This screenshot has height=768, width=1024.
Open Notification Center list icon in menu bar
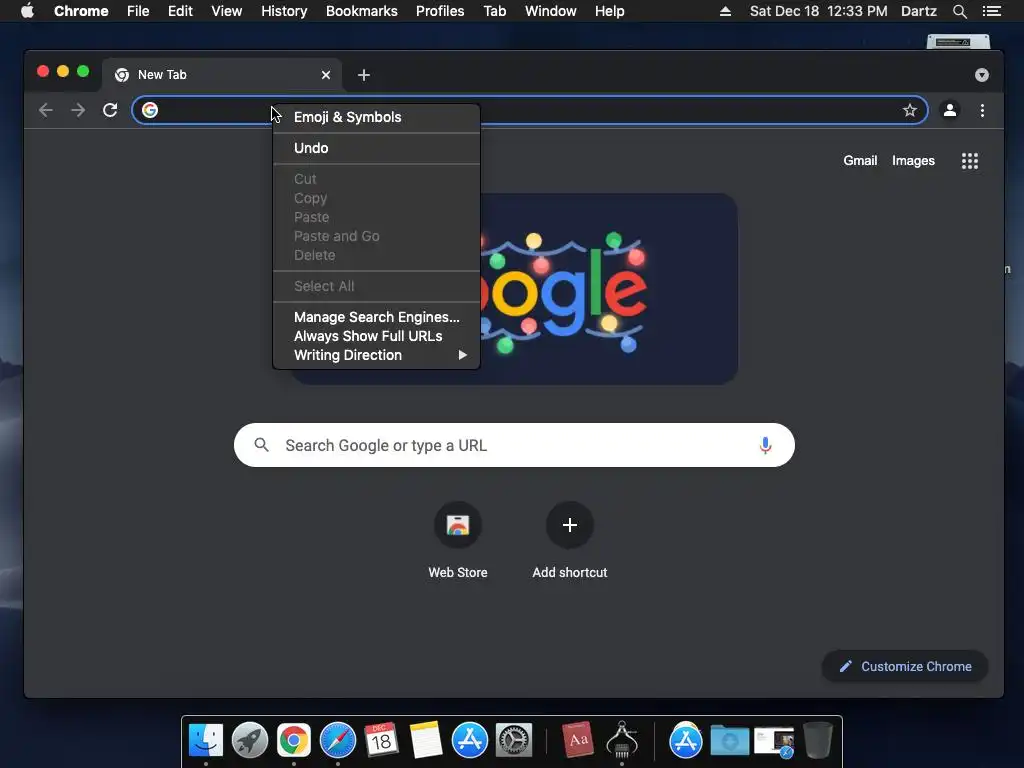pyautogui.click(x=992, y=11)
